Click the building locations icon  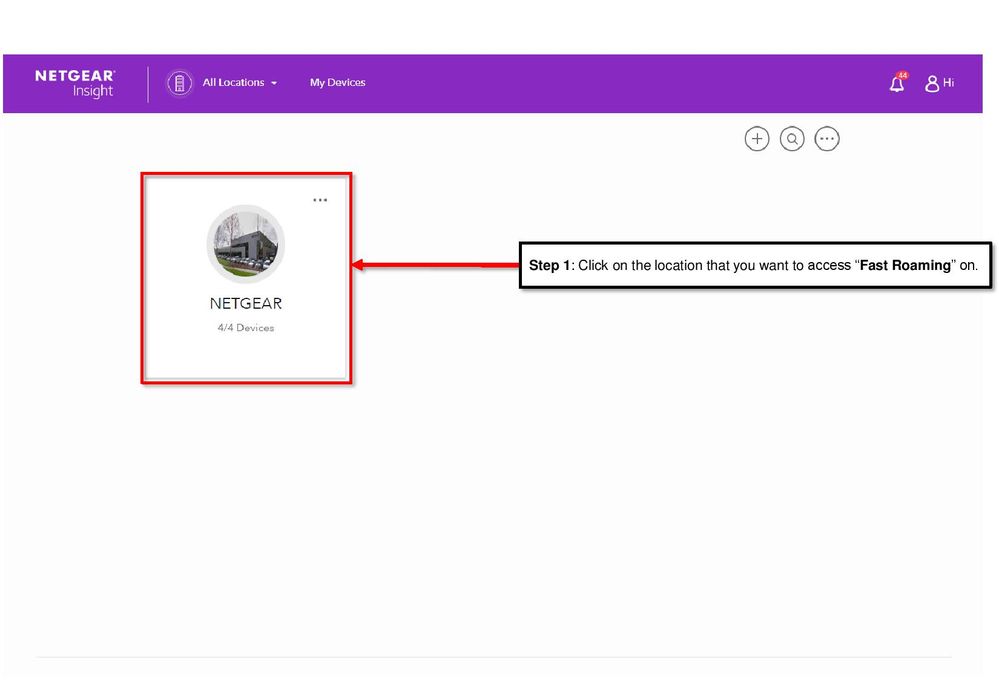point(180,83)
